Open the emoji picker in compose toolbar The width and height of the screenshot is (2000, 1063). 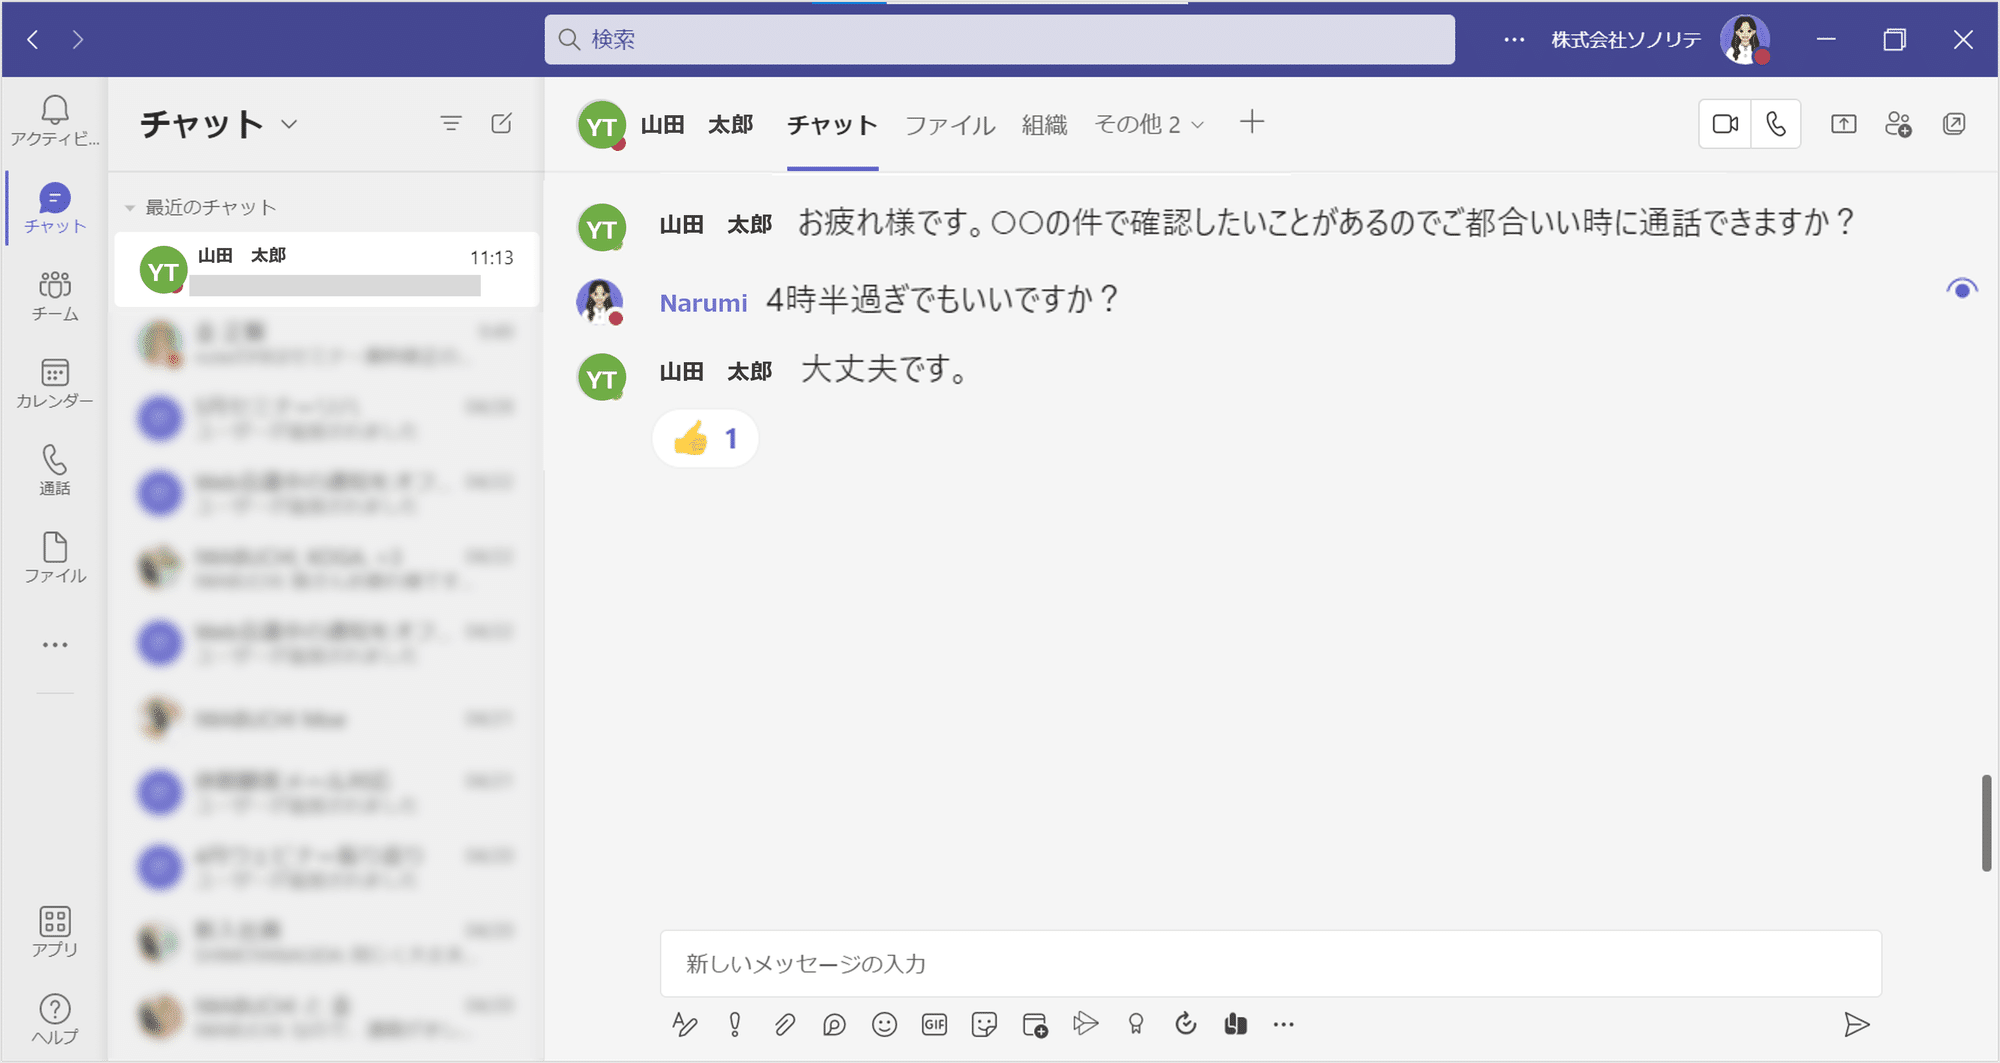click(884, 1024)
